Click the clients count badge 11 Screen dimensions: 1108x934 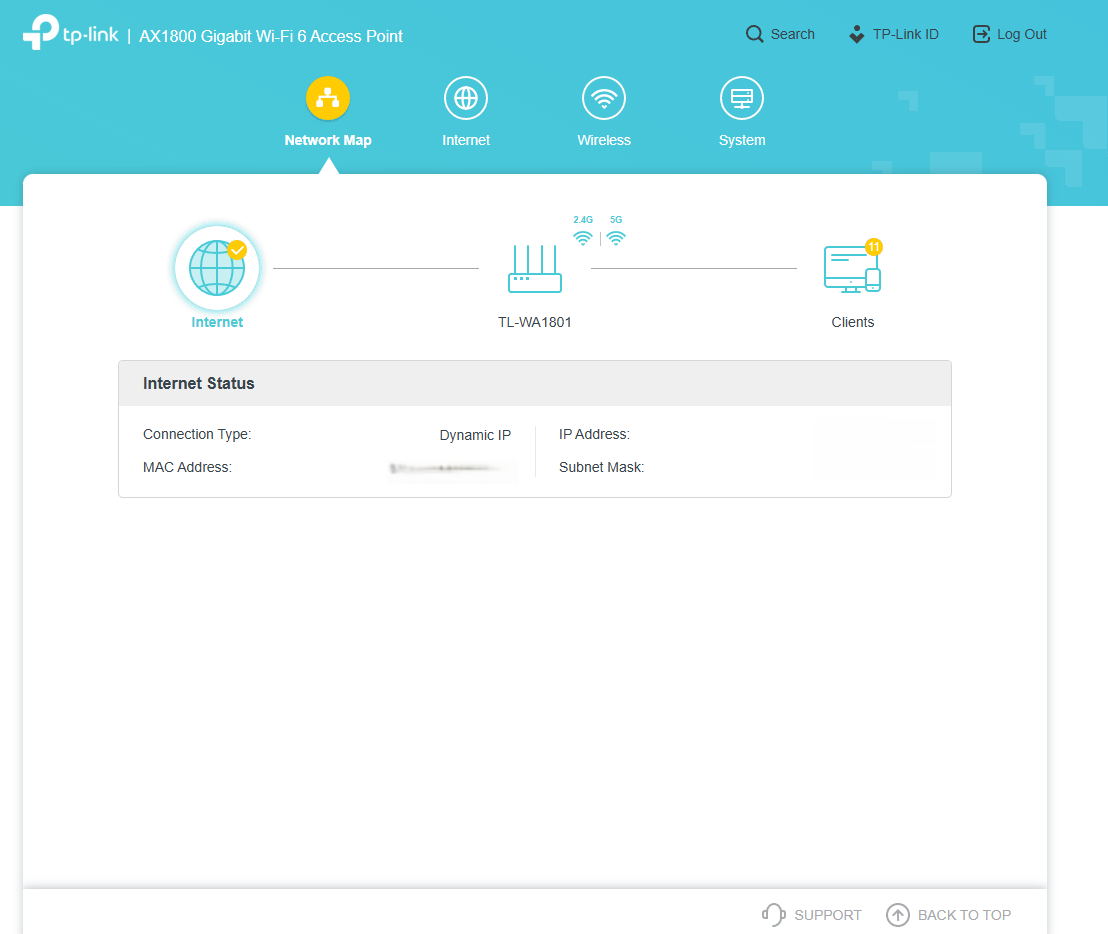point(874,247)
